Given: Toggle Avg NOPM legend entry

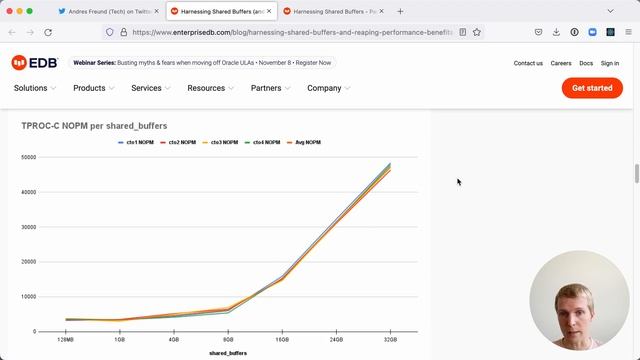Looking at the screenshot, I should (x=304, y=142).
